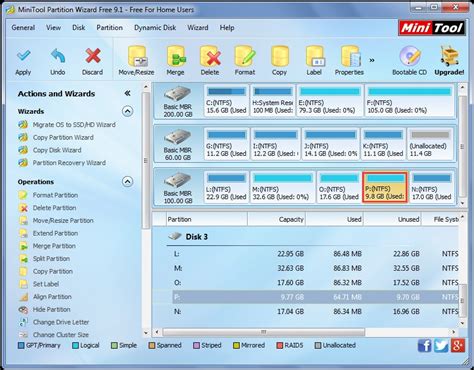This screenshot has height=370, width=474.
Task: Sort by the Capacity column header
Action: click(276, 219)
